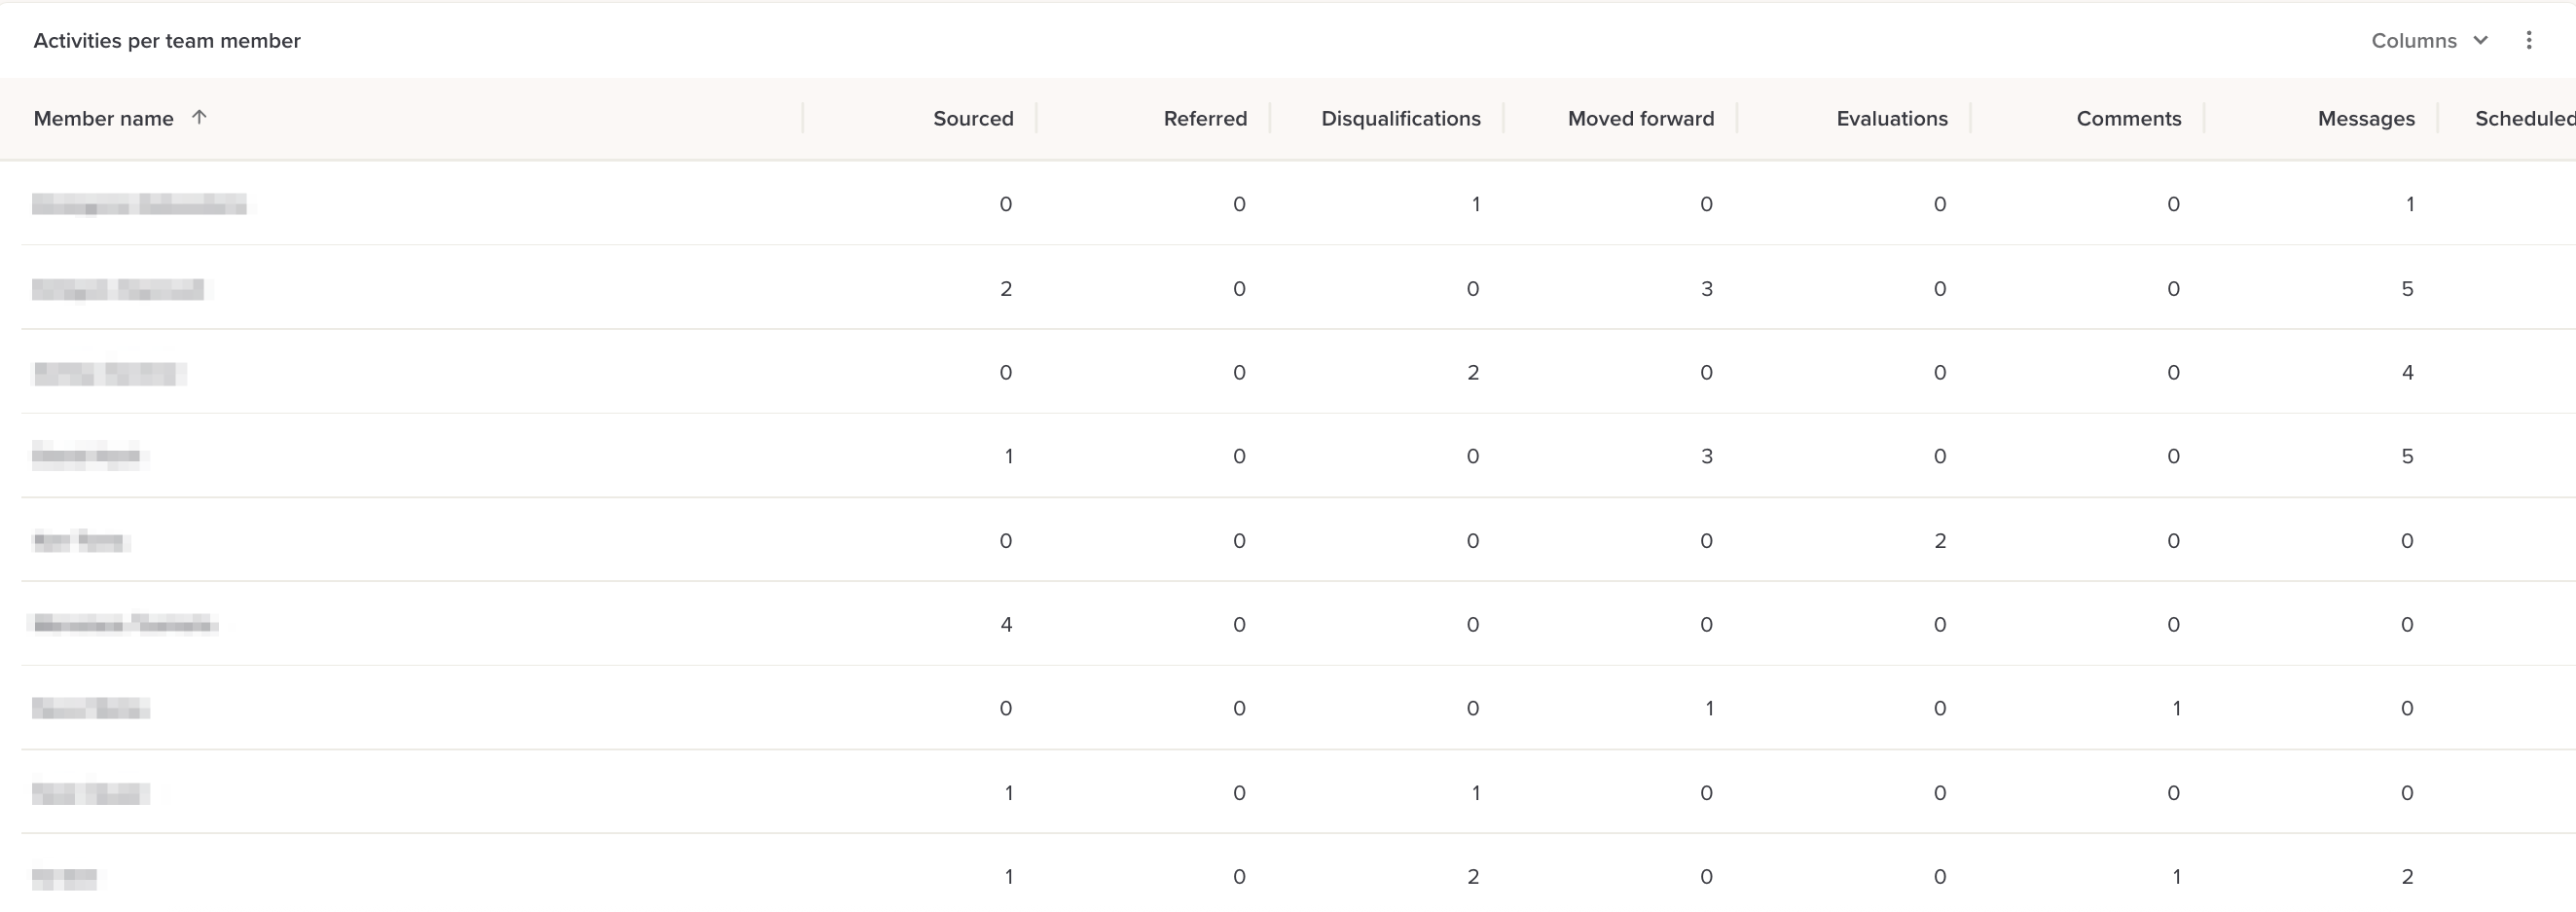Click the chevron next to Columns
This screenshot has width=2576, height=912.
point(2481,40)
